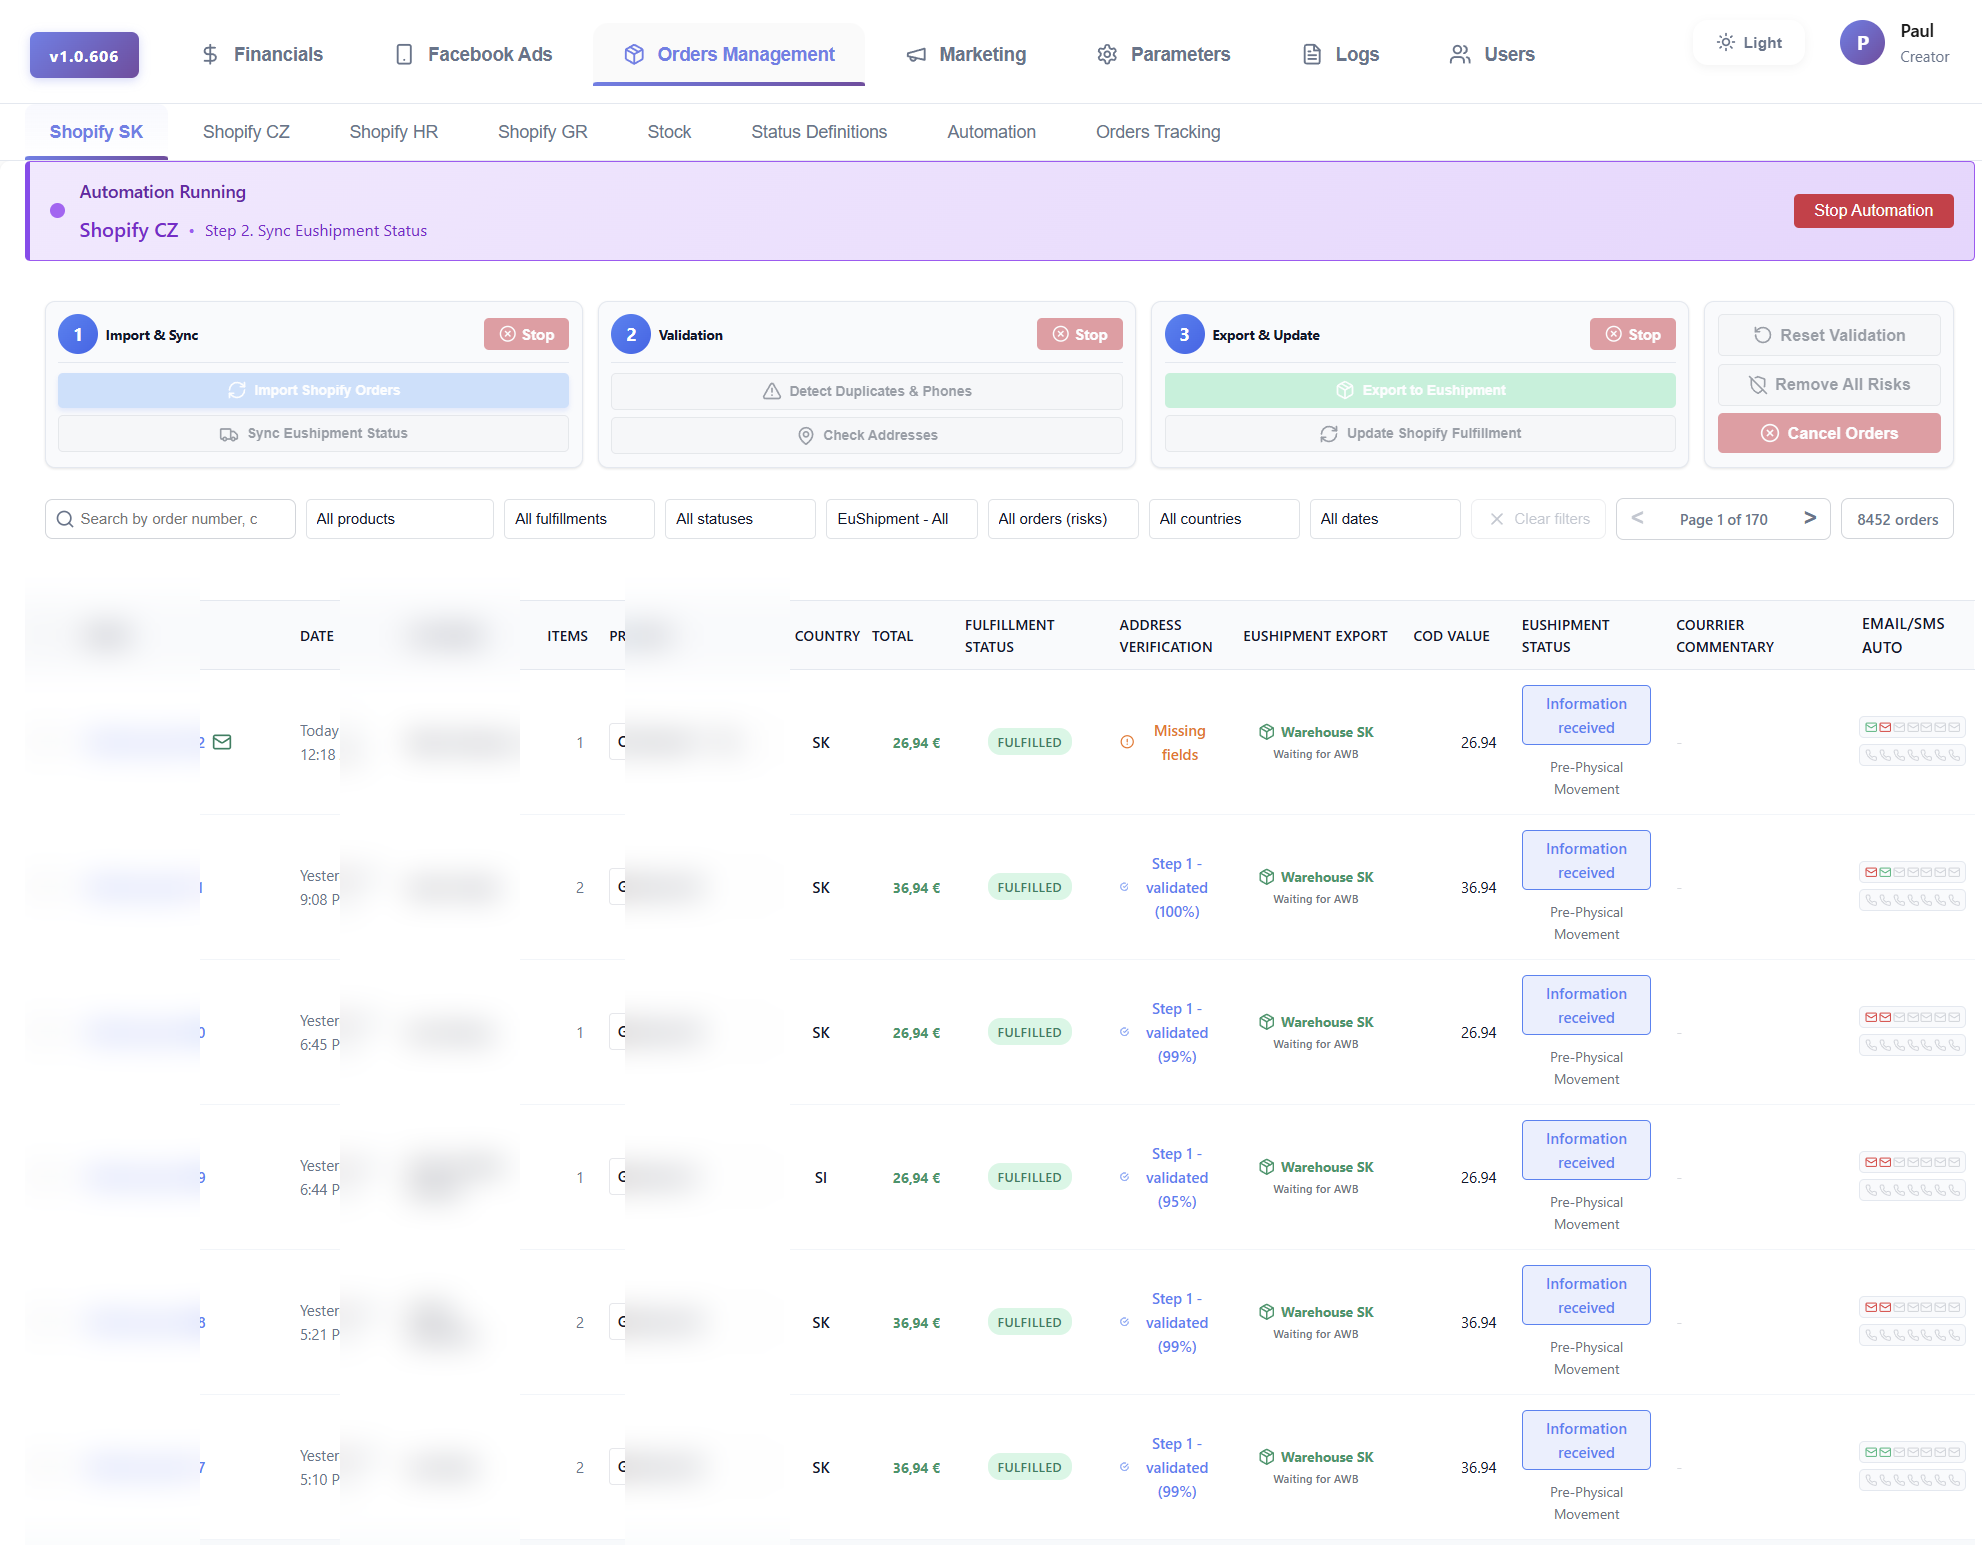The height and width of the screenshot is (1545, 1982).
Task: Click the search magnifier icon in the order search bar
Action: coord(66,519)
